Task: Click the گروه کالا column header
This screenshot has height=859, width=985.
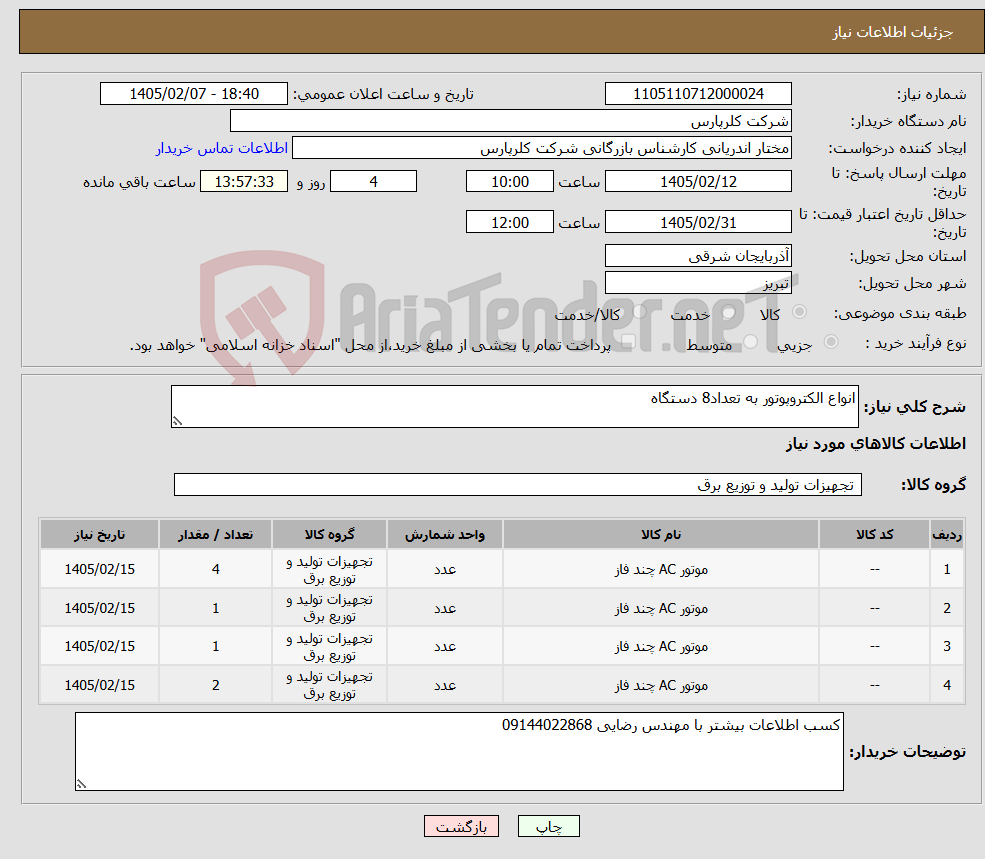Action: [329, 534]
